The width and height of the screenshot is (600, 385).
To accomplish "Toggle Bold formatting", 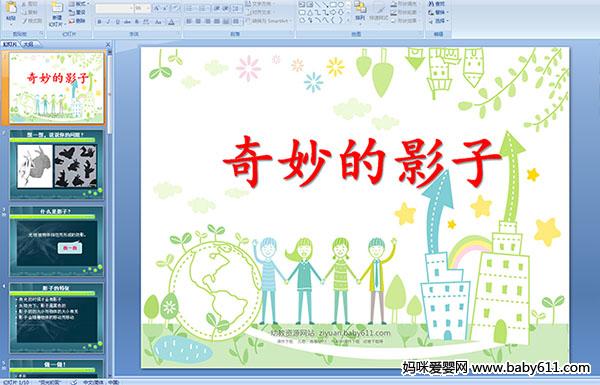I will (x=99, y=22).
